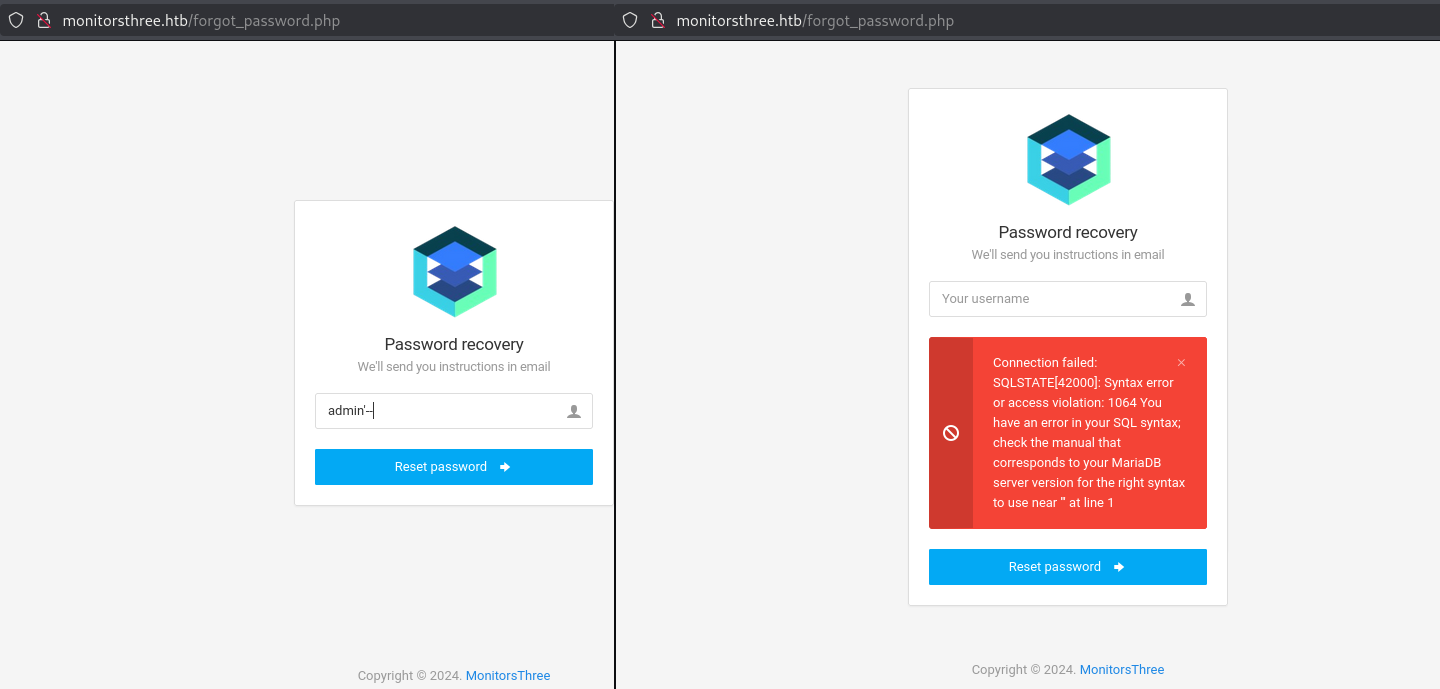The height and width of the screenshot is (689, 1440).
Task: Click the left URL monitorsthree.htb/forgot_password.php
Action: pos(201,20)
